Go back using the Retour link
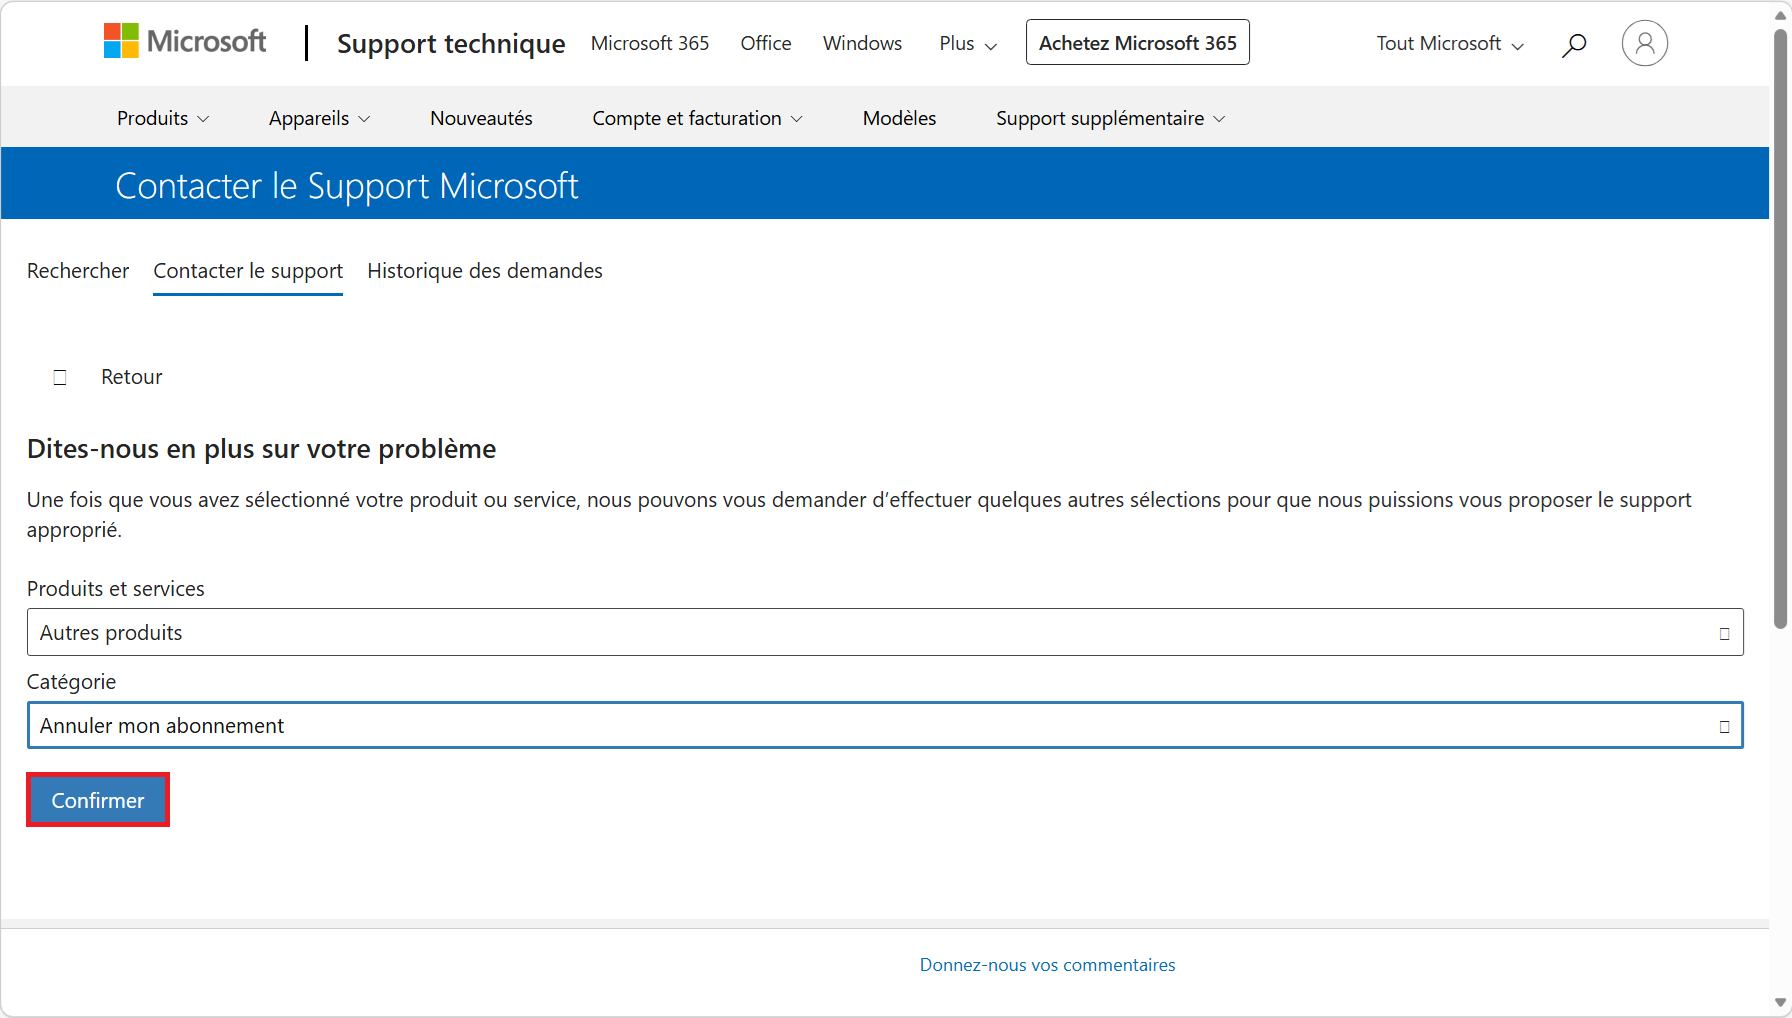1792x1018 pixels. click(131, 377)
